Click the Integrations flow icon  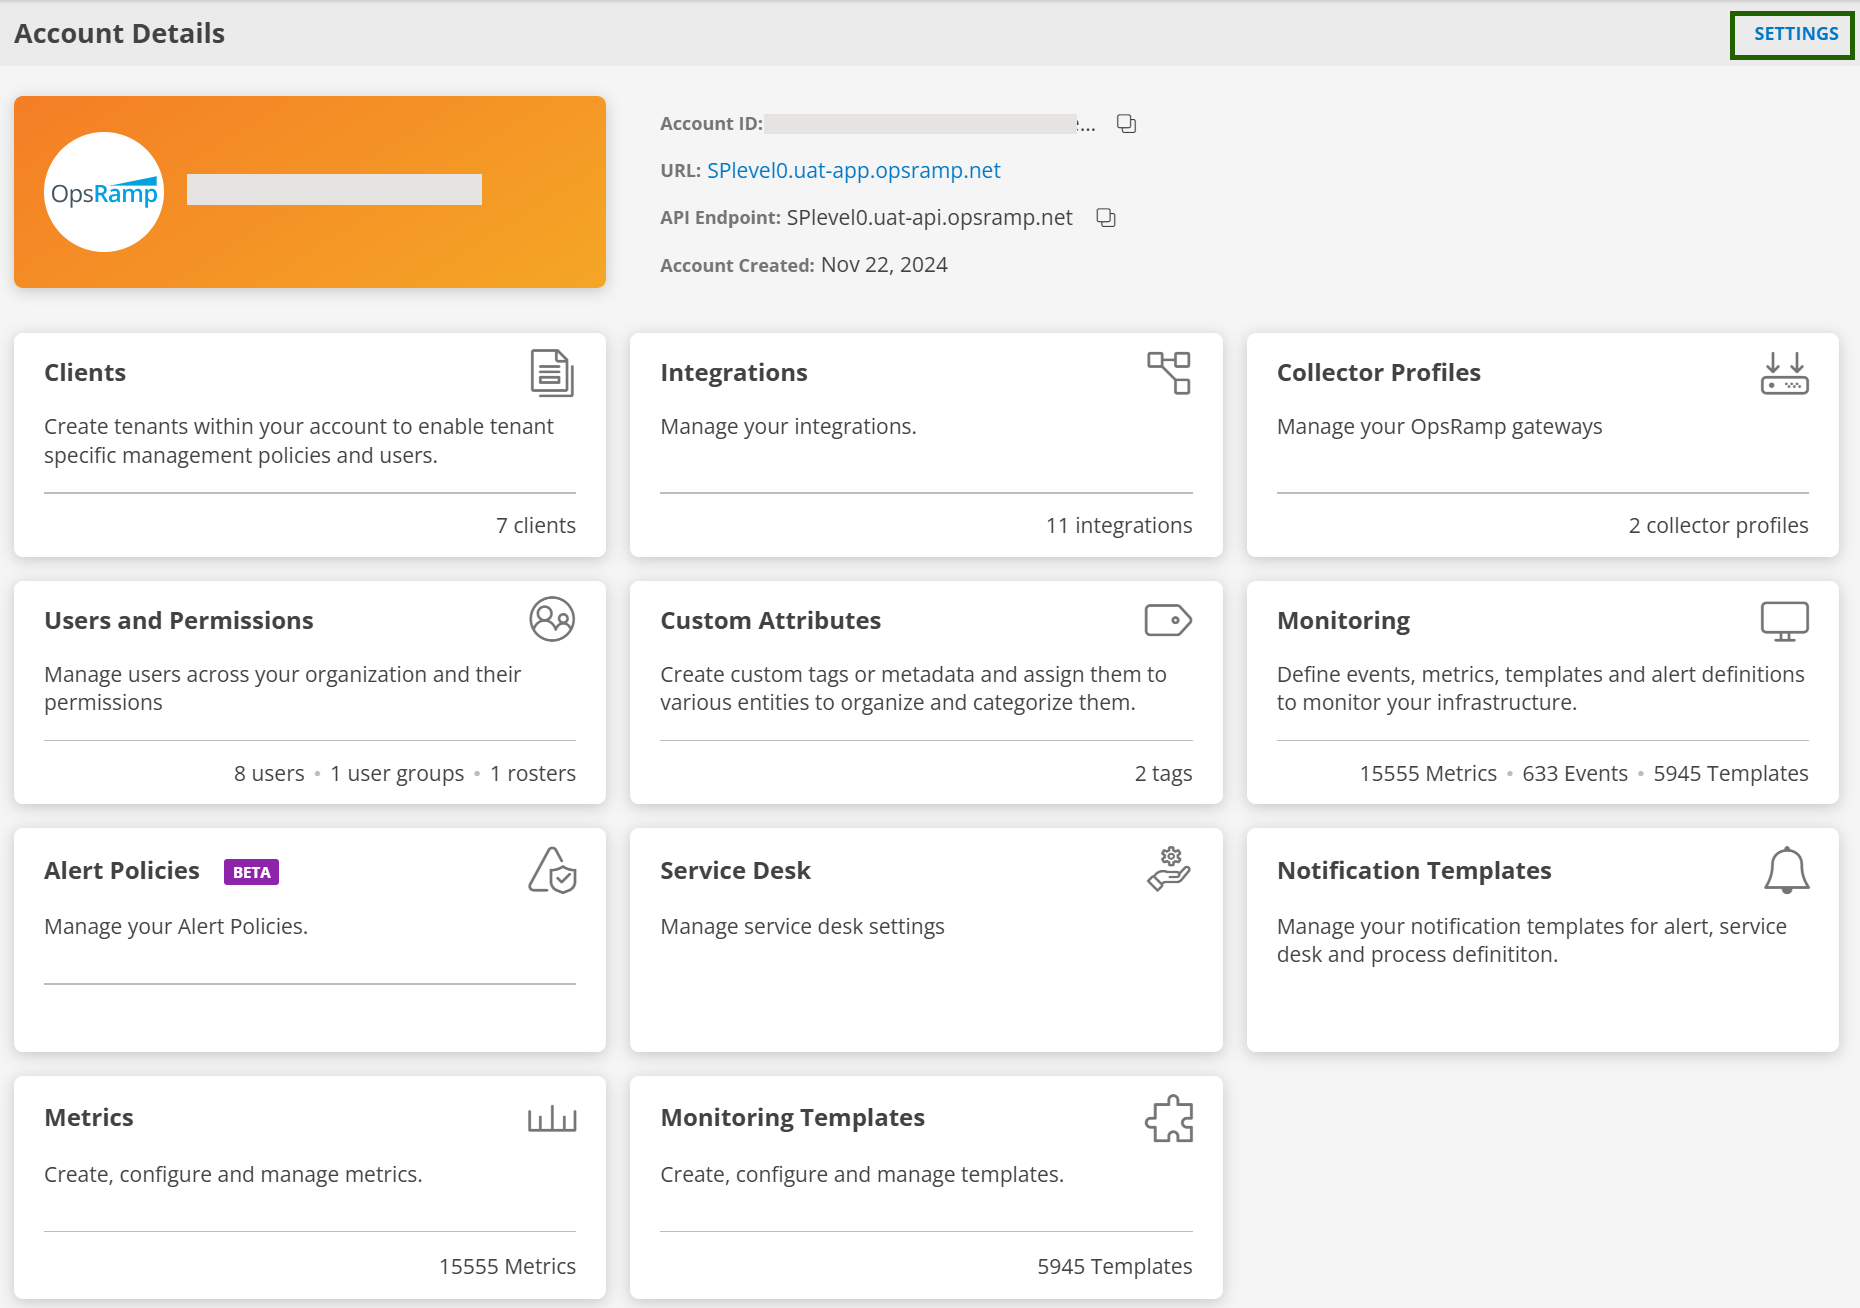[x=1169, y=373]
